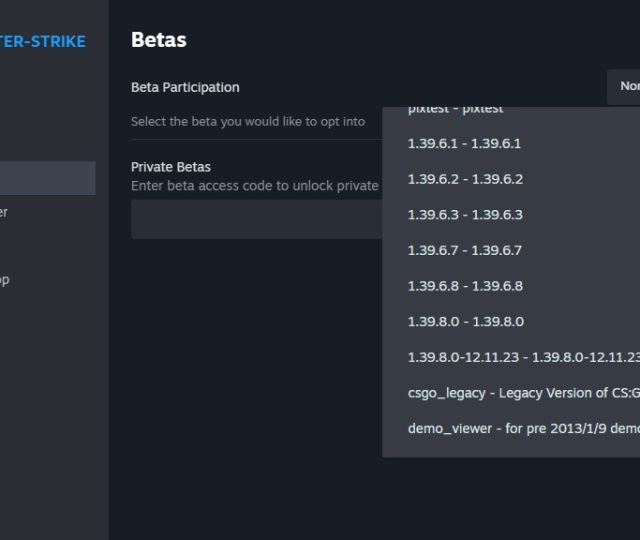
Task: Opt into the 1.39.8.0 beta branch
Action: point(465,321)
